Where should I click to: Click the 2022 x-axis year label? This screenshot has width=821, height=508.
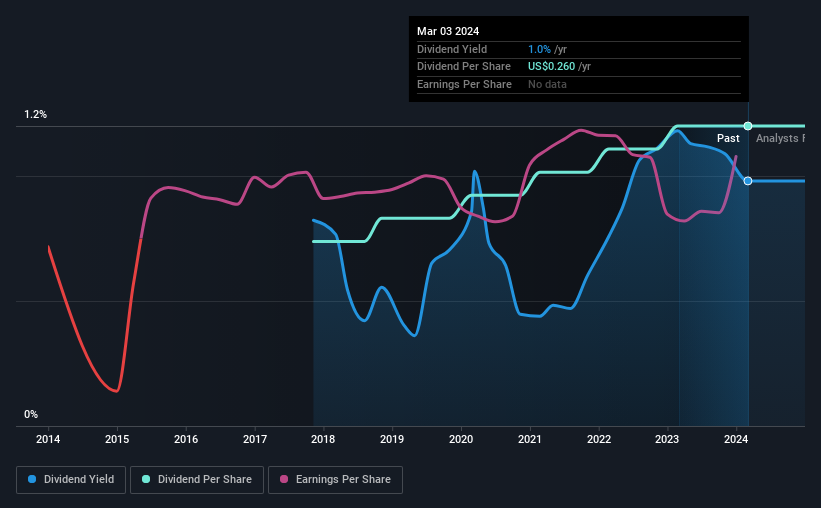599,439
